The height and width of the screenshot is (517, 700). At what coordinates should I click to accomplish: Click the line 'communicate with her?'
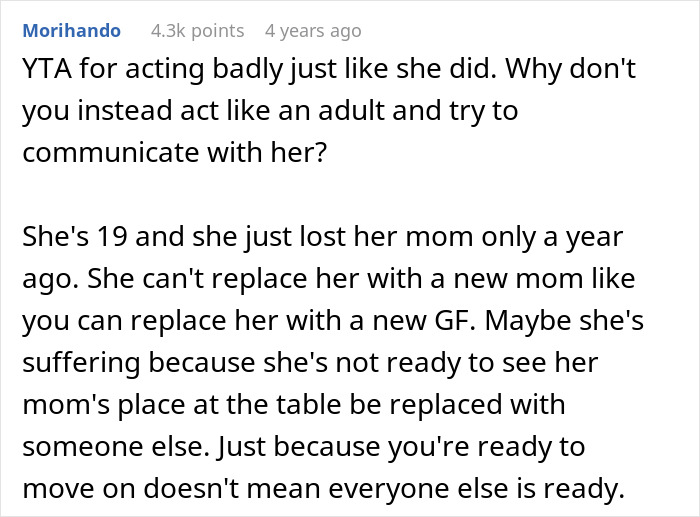[x=175, y=153]
